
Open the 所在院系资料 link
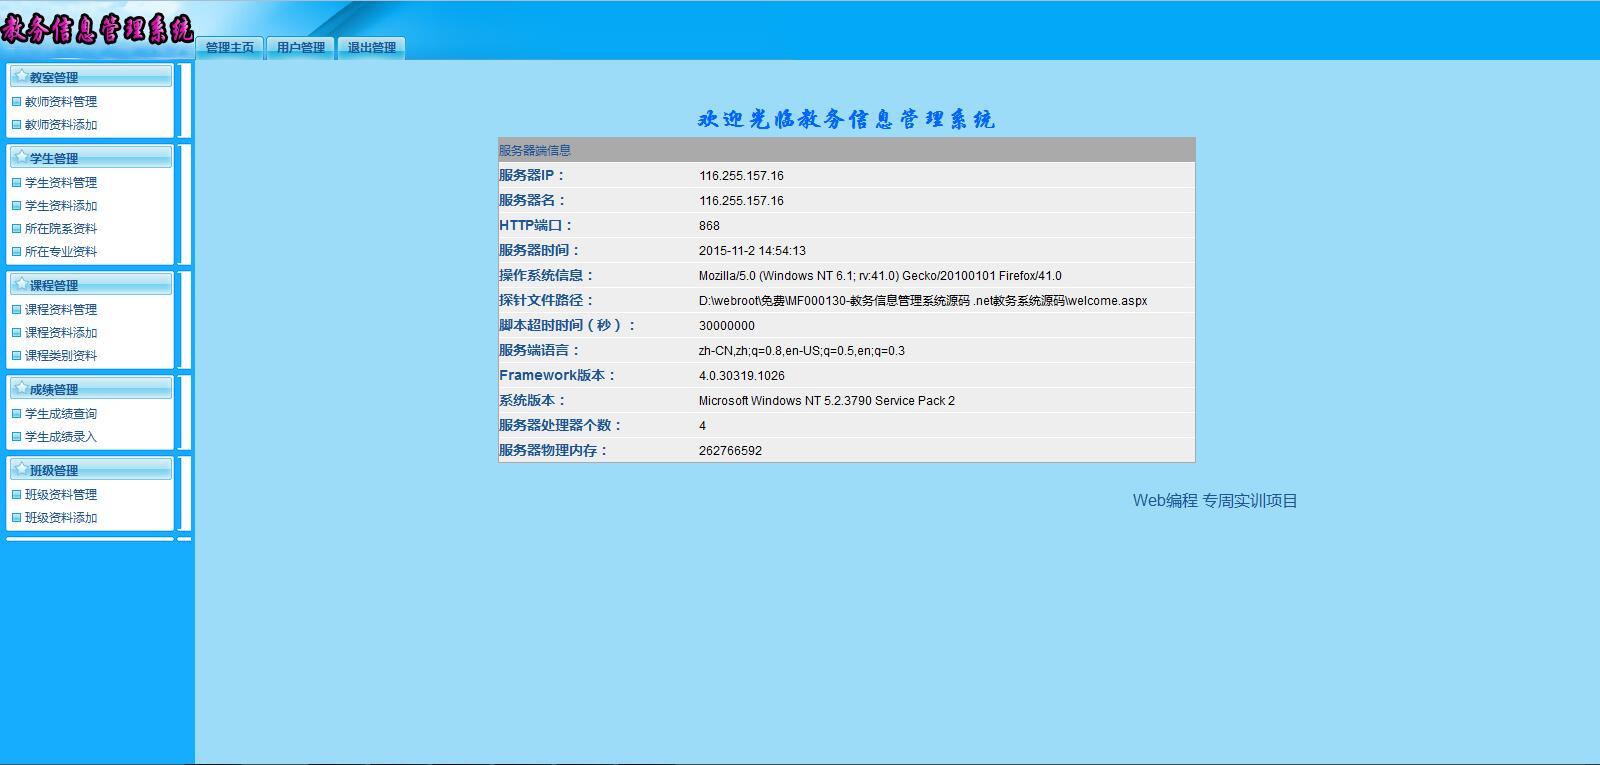[x=61, y=229]
